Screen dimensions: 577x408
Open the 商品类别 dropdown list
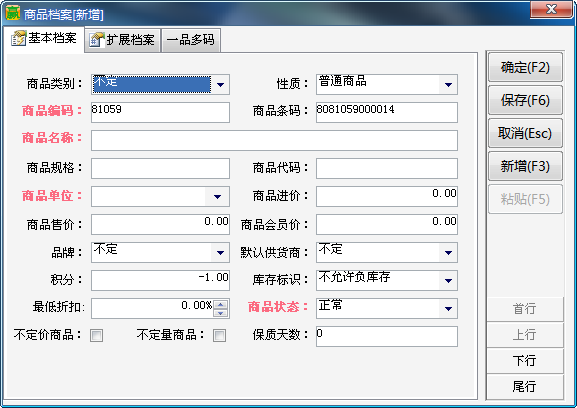point(220,85)
